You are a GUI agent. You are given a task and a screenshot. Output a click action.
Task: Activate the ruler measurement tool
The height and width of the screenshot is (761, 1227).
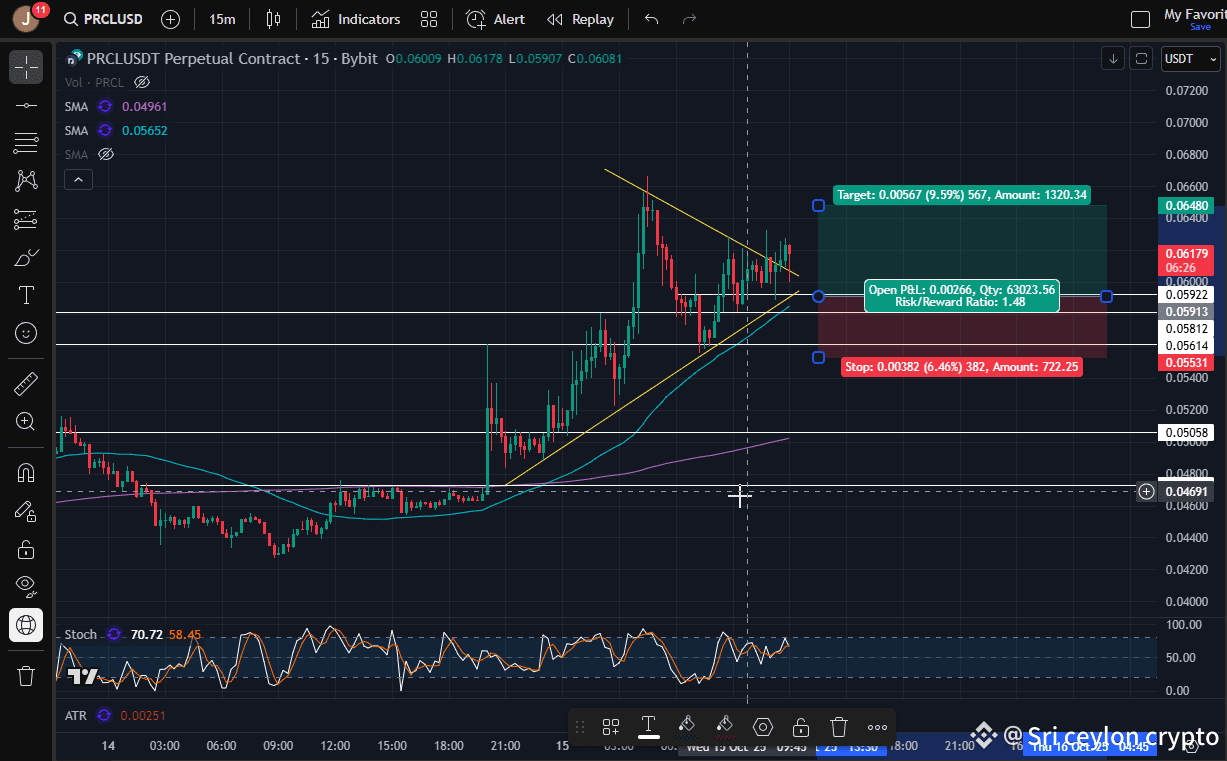[25, 381]
